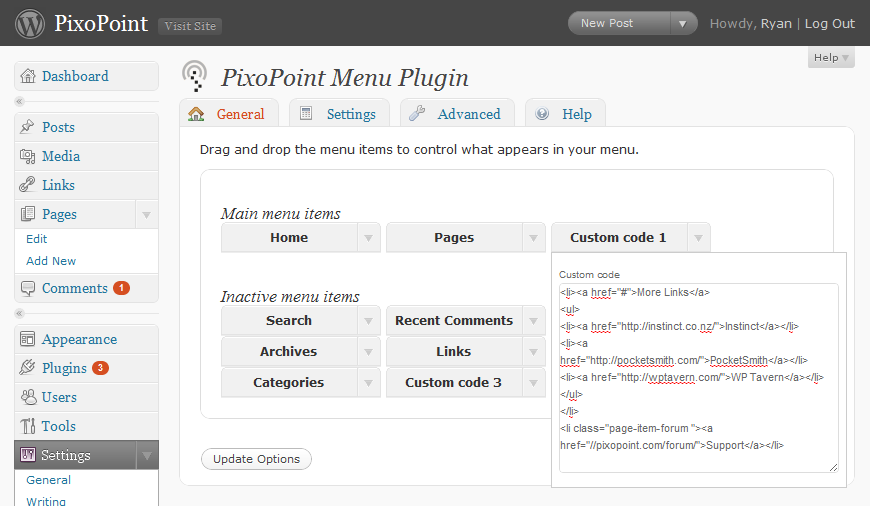Expand the Recent Comments item options
The height and width of the screenshot is (506, 870).
tap(533, 321)
